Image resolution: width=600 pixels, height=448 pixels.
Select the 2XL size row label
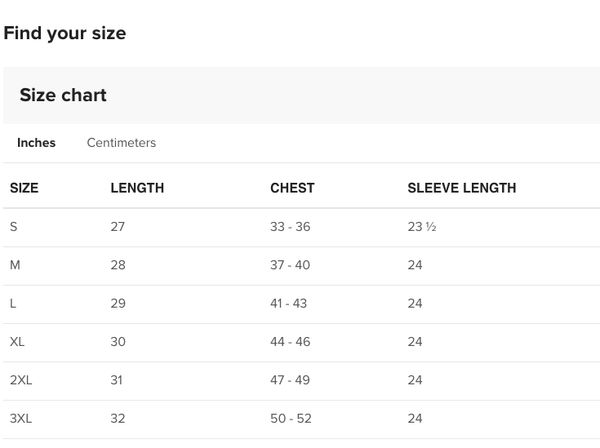click(21, 380)
